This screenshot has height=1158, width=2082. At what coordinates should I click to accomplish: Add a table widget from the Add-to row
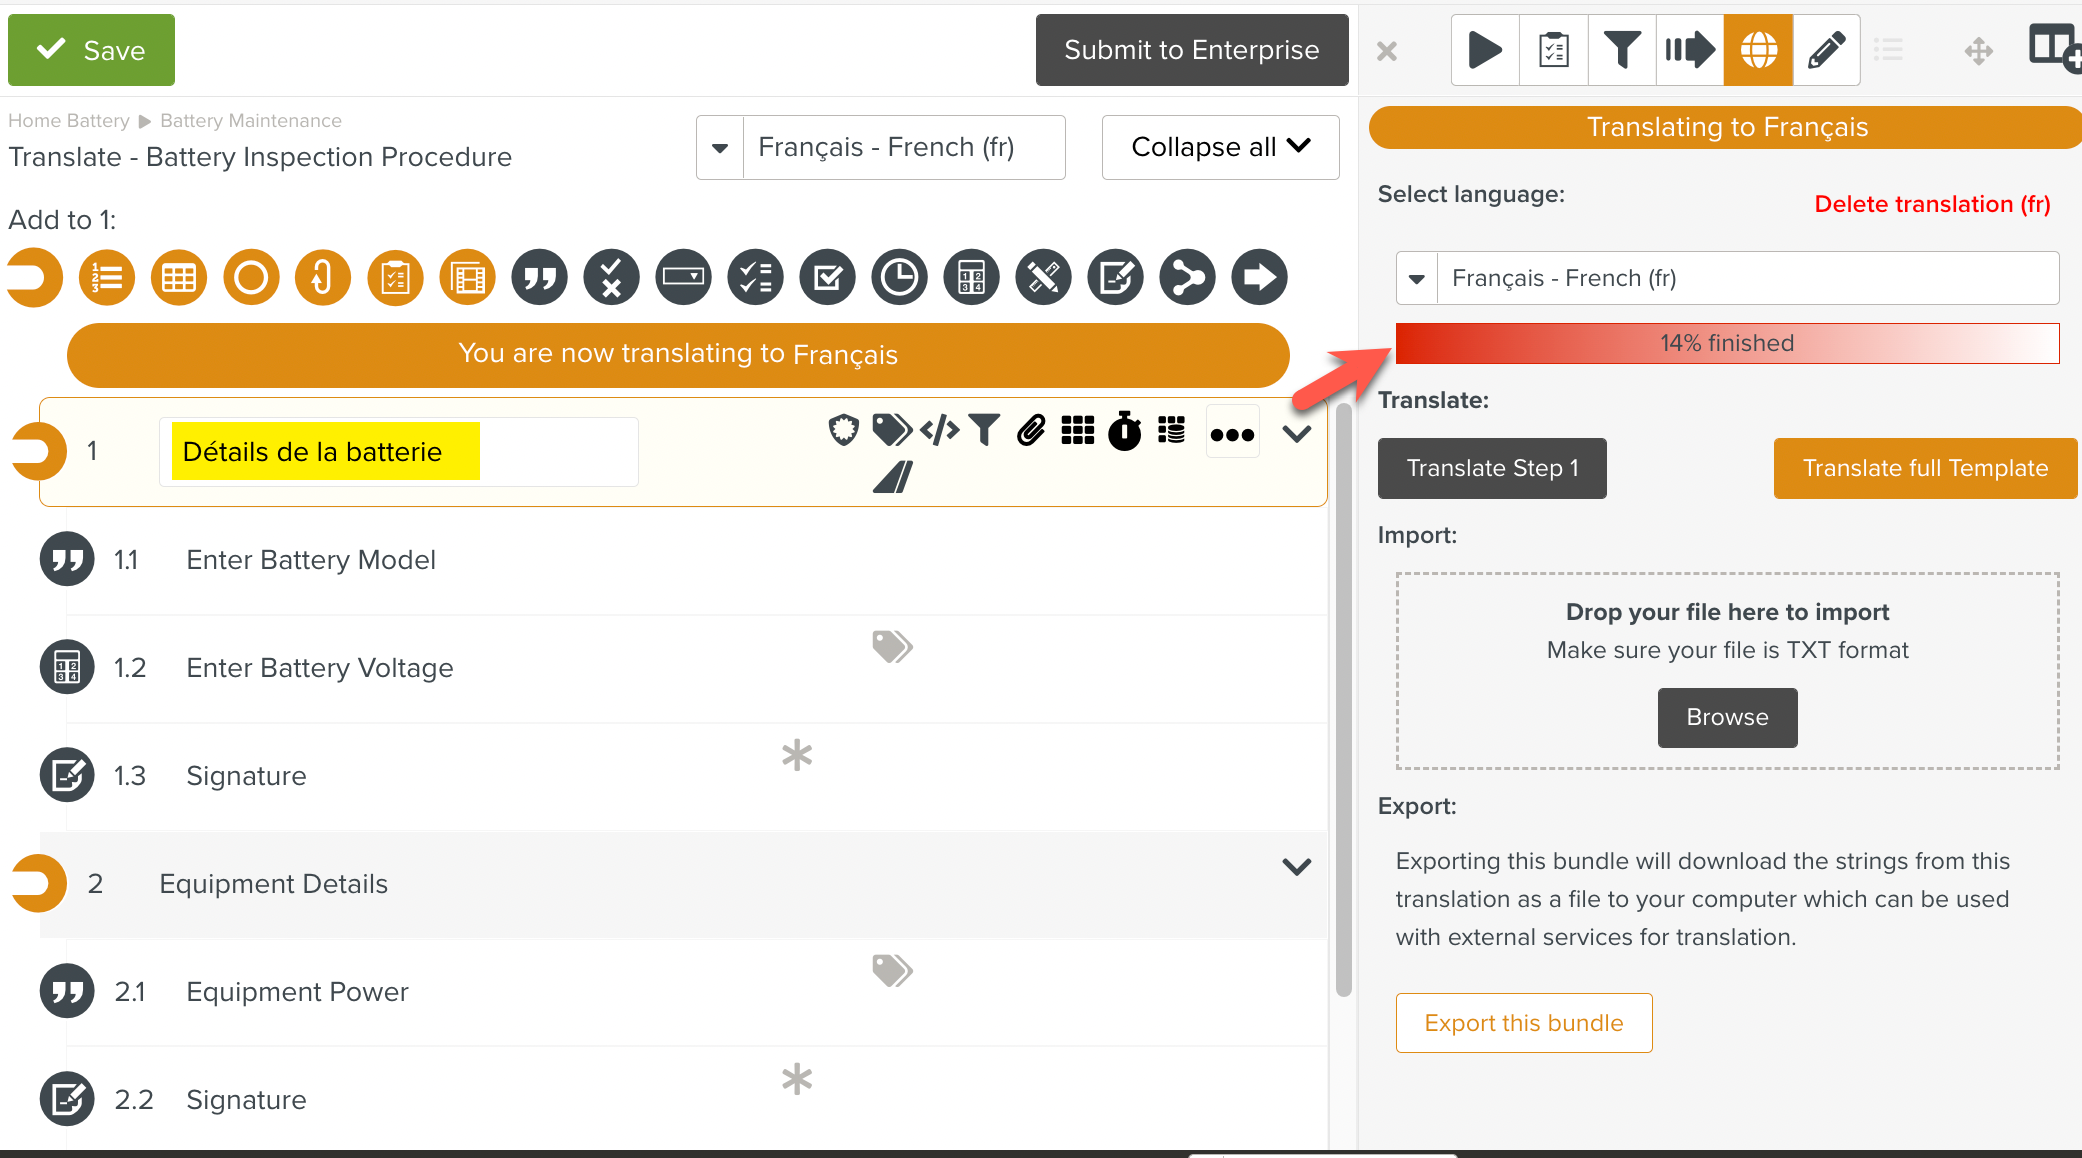[x=179, y=277]
